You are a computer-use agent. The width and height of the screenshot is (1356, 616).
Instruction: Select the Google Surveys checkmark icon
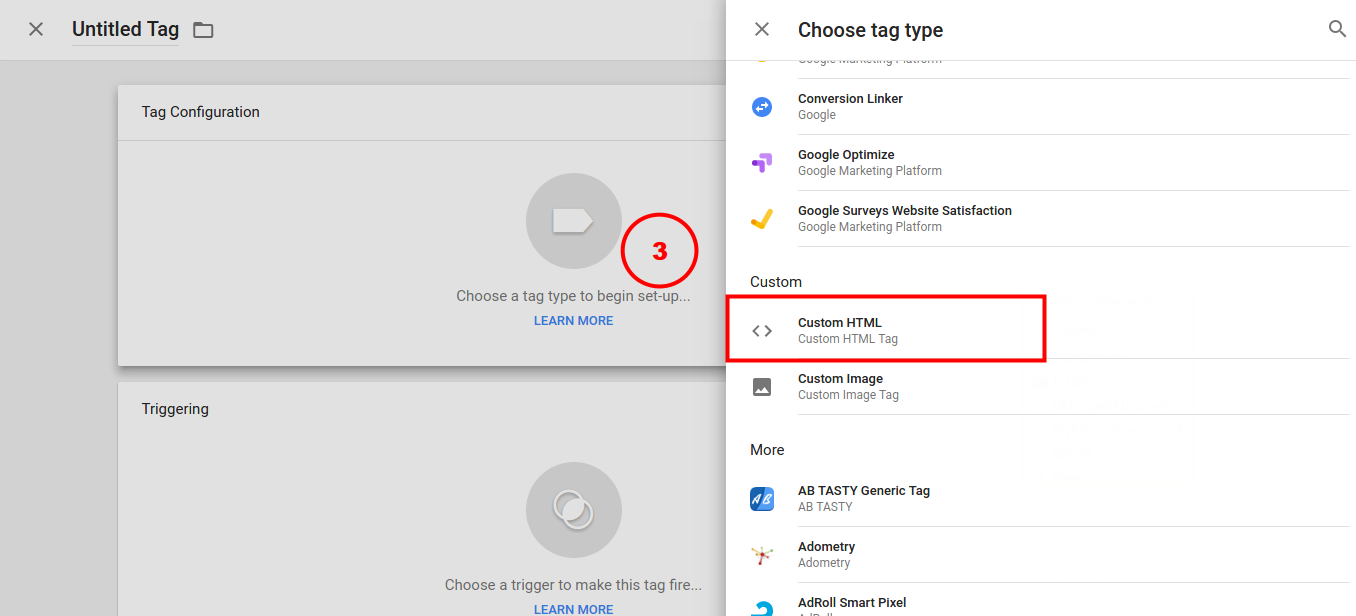(762, 218)
